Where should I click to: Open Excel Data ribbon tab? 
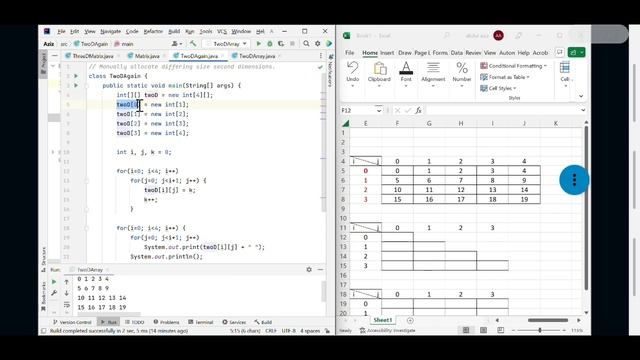point(457,53)
